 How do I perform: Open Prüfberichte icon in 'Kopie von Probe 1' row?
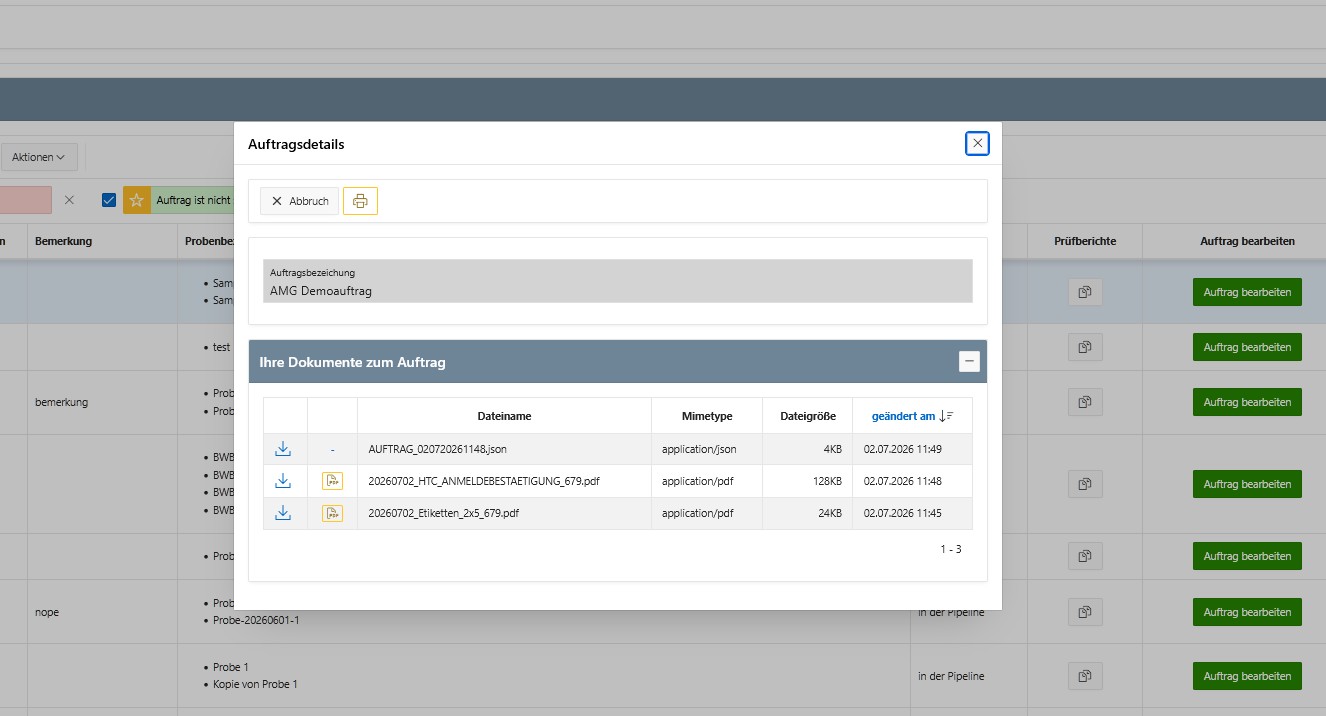1085,676
